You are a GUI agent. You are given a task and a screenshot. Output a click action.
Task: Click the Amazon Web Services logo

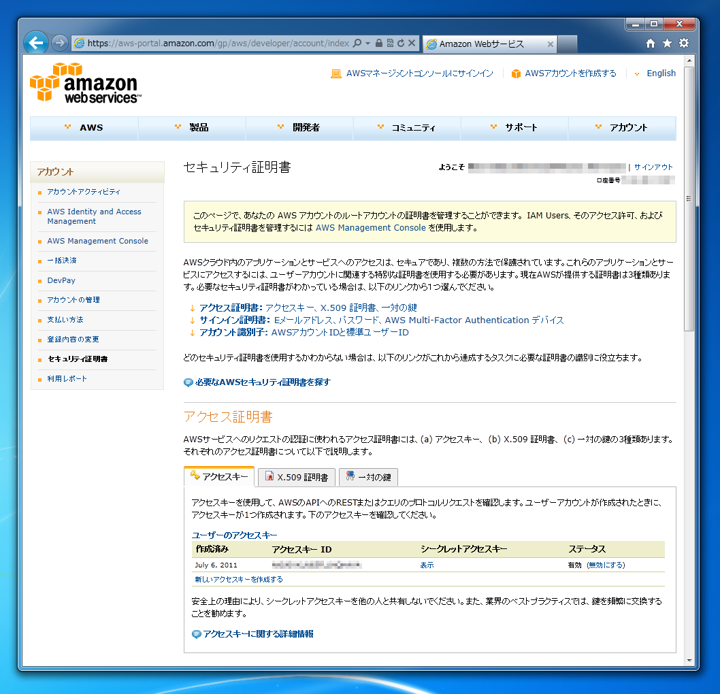click(x=85, y=83)
